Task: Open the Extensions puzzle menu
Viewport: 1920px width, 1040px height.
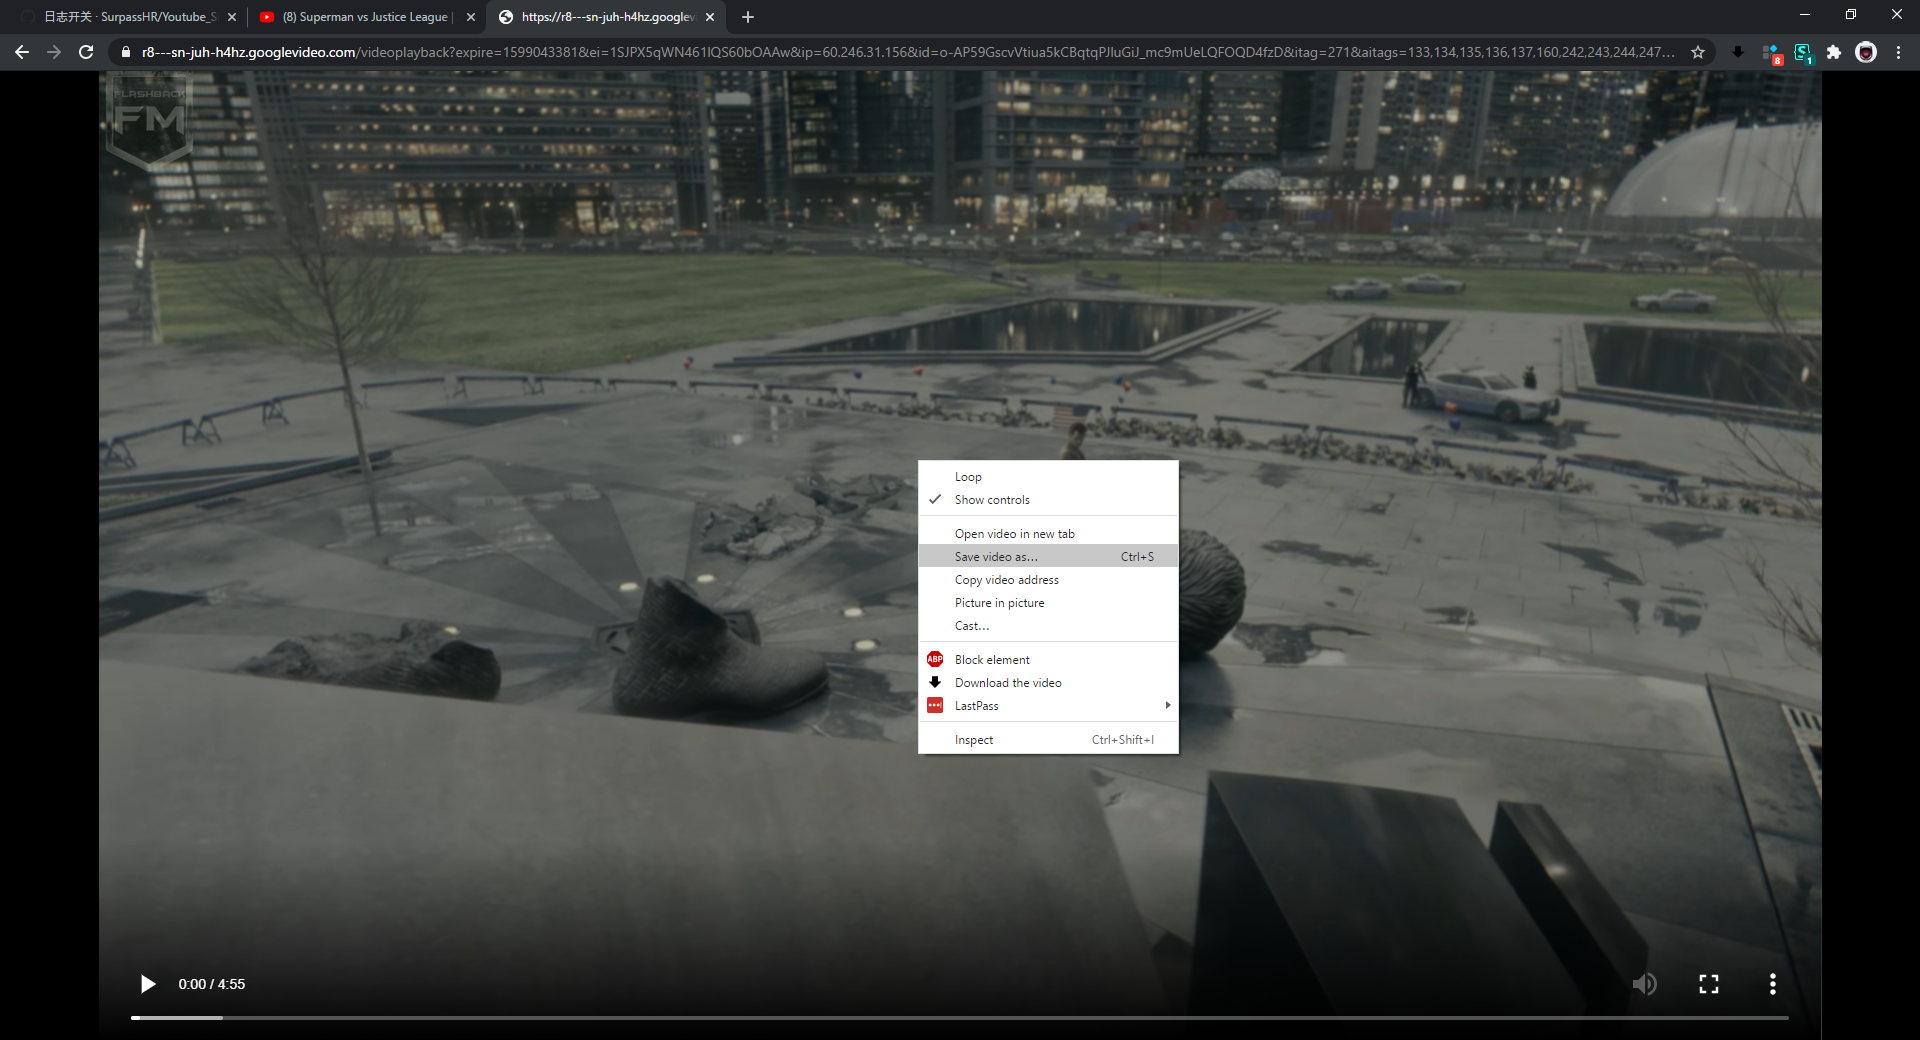Action: click(x=1834, y=52)
